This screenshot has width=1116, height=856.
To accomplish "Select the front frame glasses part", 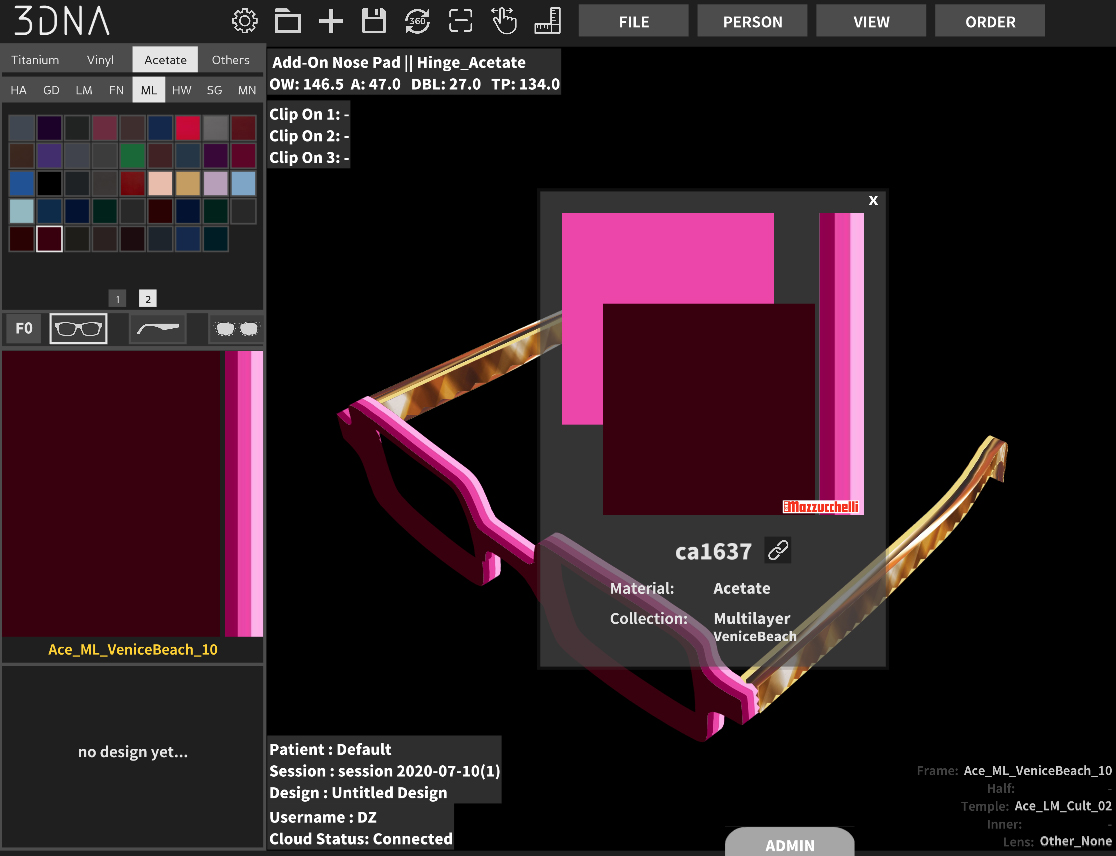I will 78,329.
